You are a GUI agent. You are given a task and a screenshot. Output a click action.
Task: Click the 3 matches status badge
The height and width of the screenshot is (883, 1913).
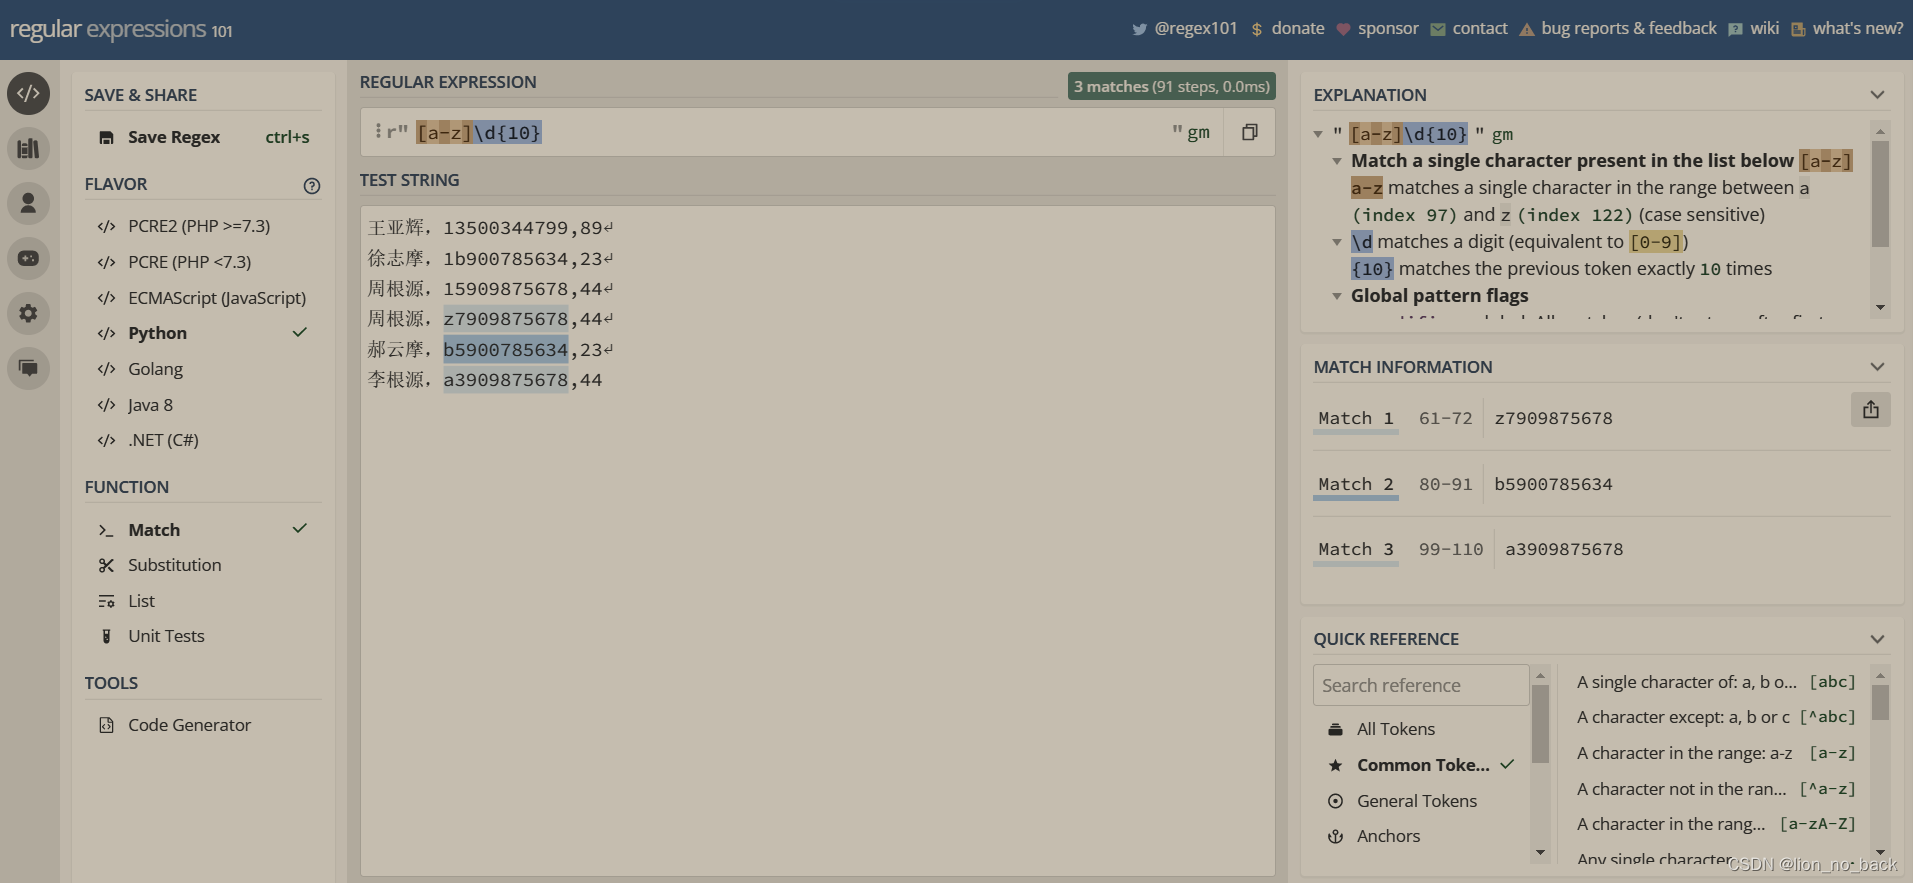tap(1171, 86)
